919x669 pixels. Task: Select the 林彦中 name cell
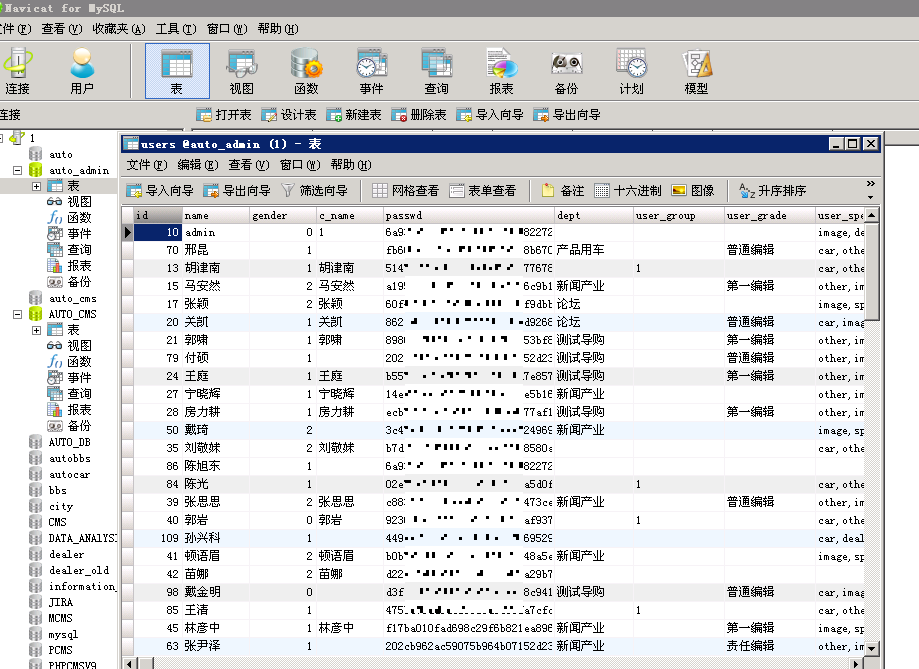[216, 628]
